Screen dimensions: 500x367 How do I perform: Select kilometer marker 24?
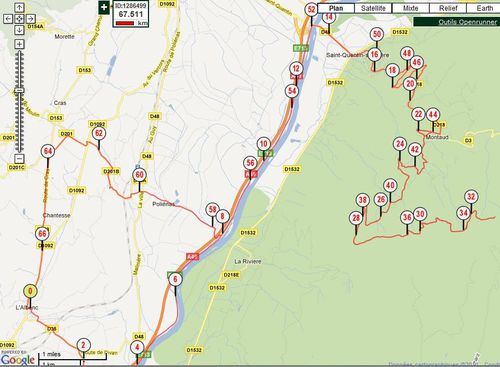click(400, 144)
